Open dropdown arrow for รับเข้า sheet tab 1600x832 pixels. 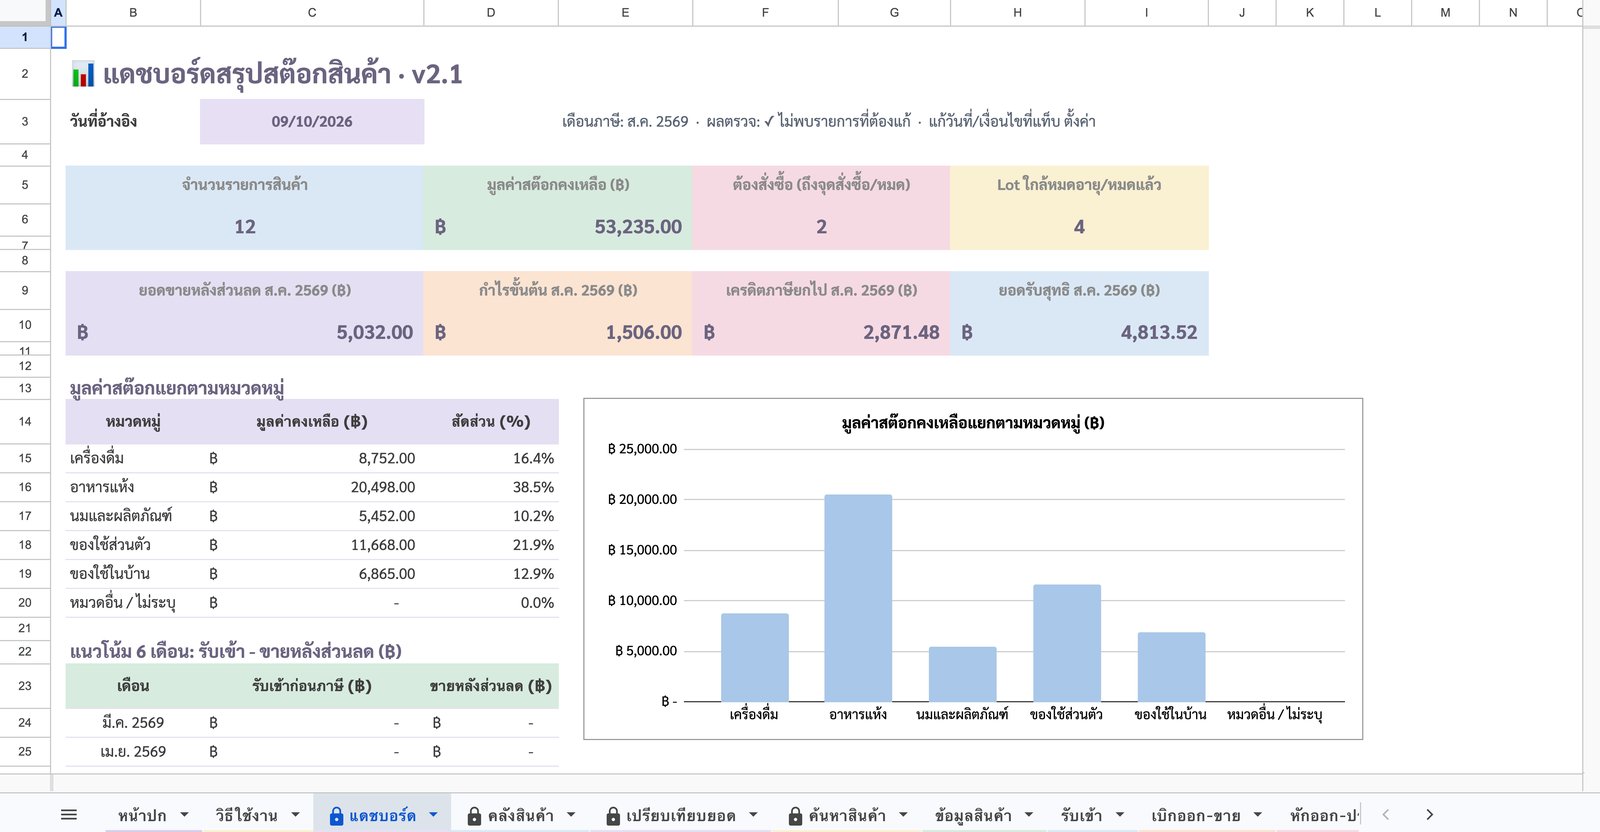(x=1120, y=815)
